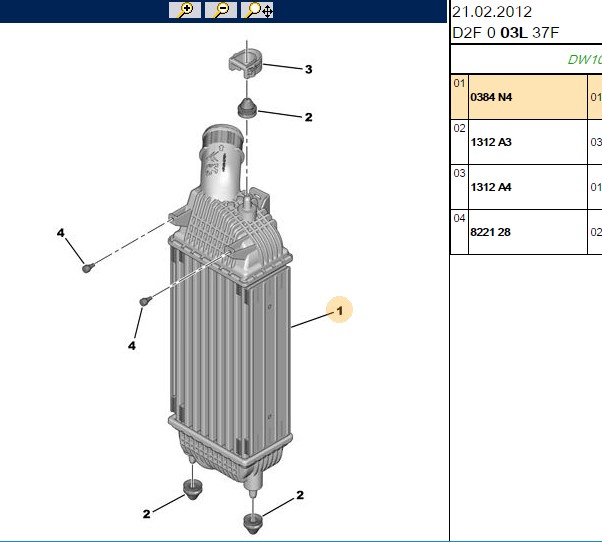Click the green DW10 engine heading
The width and height of the screenshot is (602, 542).
pyautogui.click(x=584, y=59)
